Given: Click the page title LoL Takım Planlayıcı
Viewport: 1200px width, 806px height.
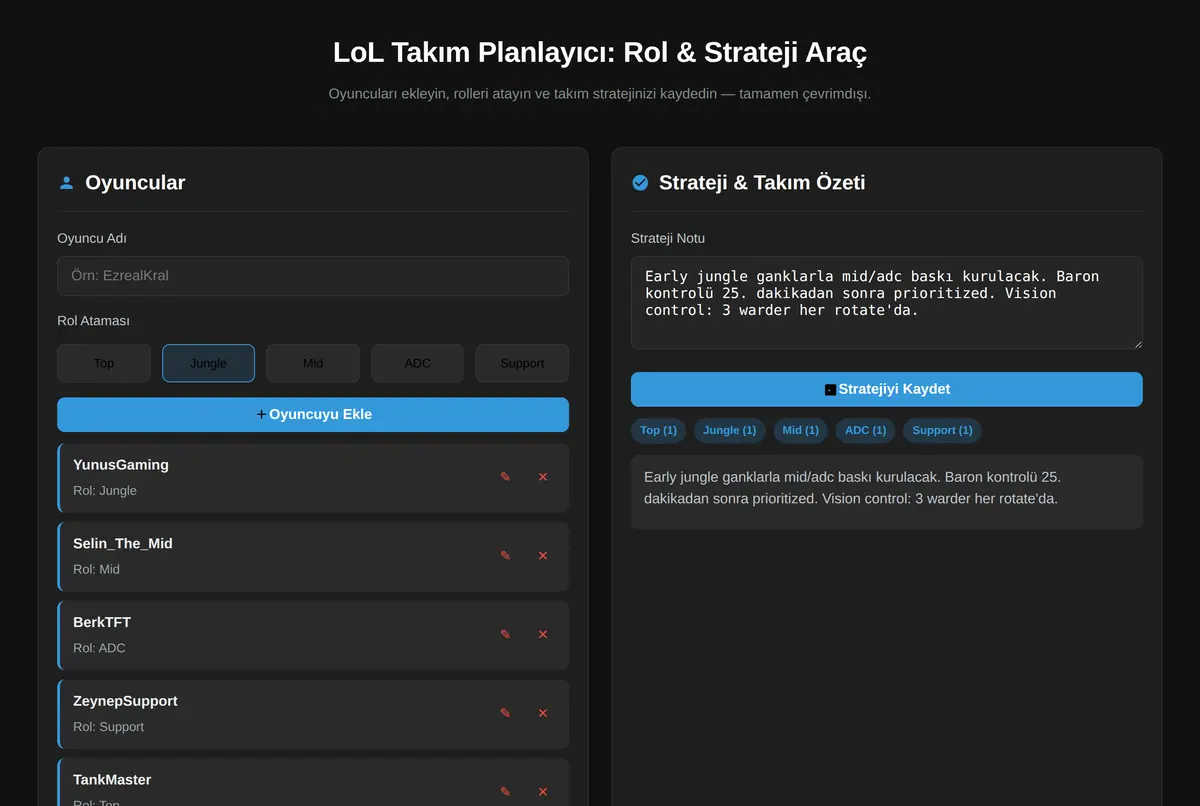Looking at the screenshot, I should coord(600,53).
